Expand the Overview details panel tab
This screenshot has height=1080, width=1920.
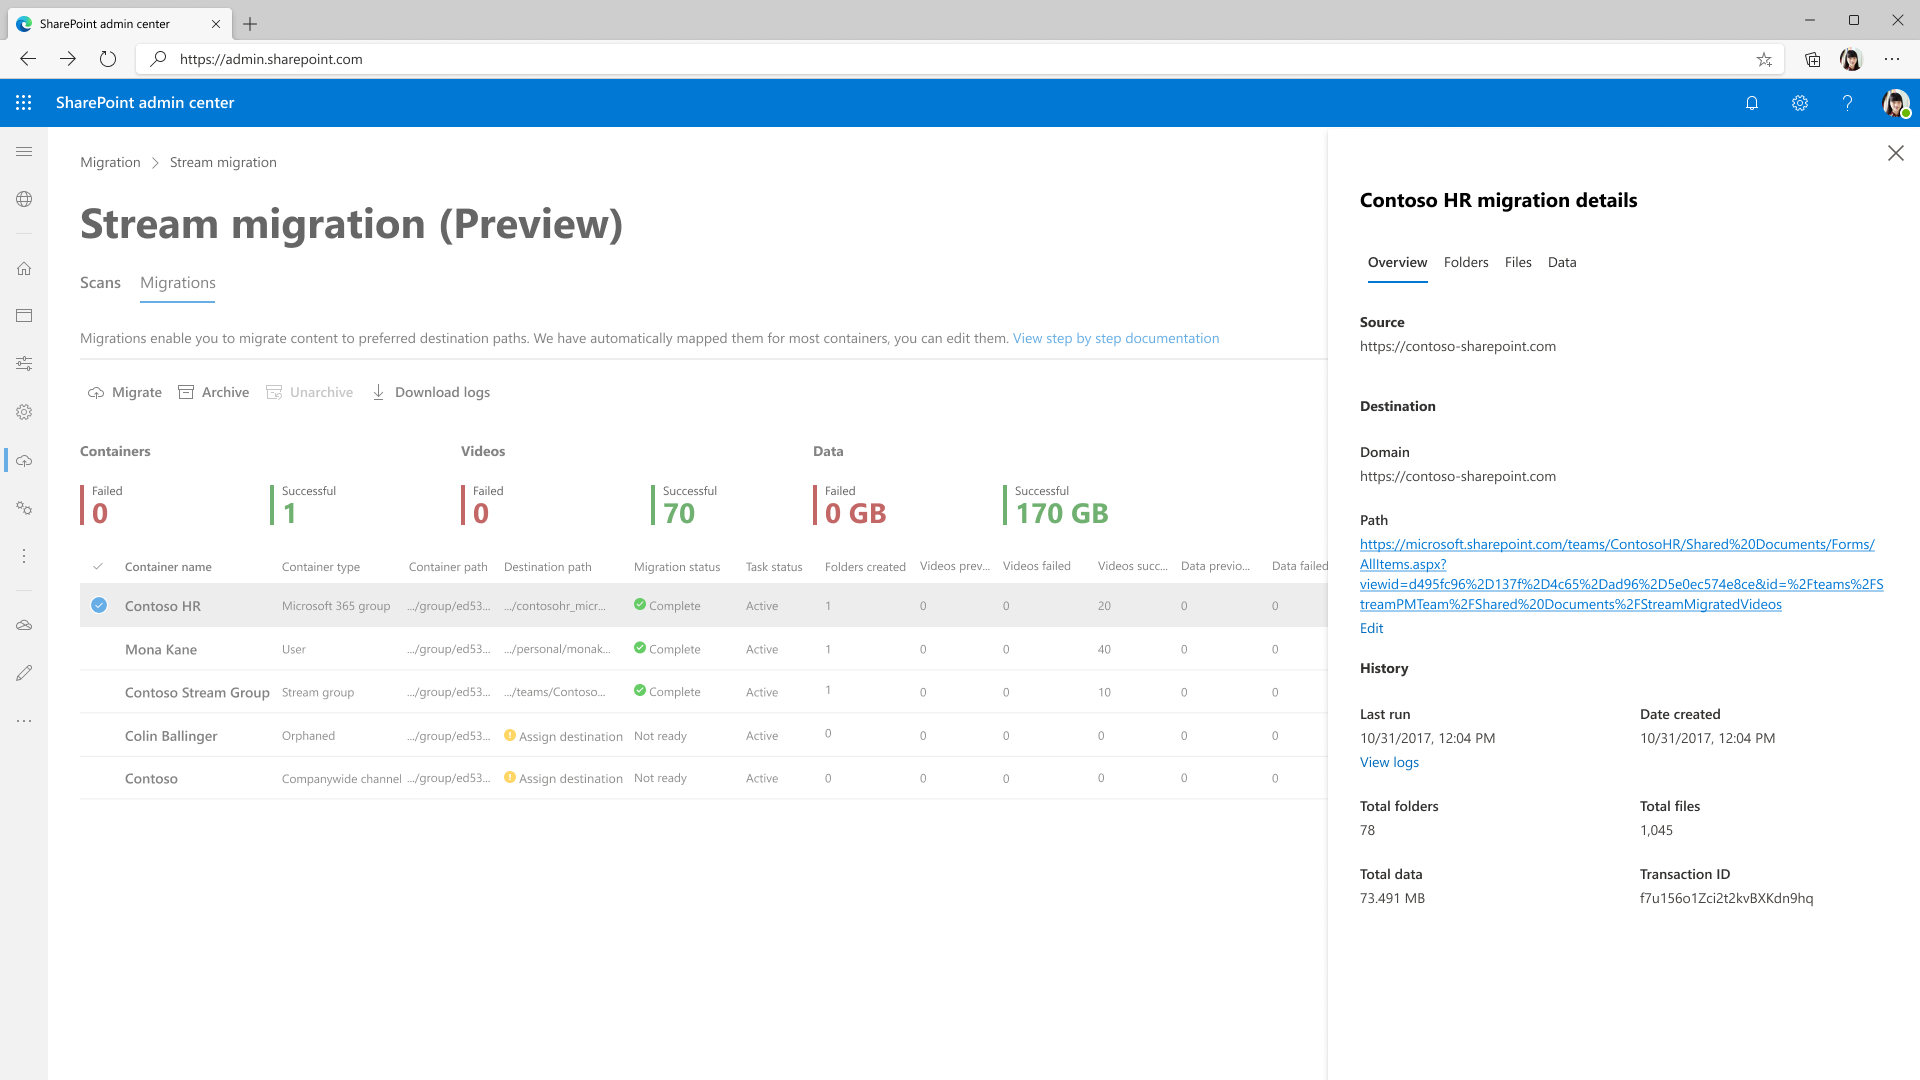tap(1396, 262)
